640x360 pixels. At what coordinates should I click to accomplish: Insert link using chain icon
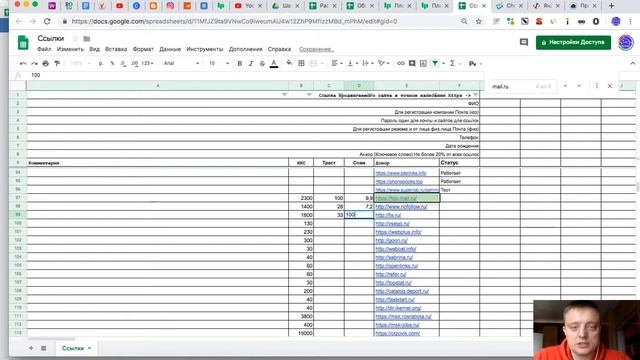[401, 63]
